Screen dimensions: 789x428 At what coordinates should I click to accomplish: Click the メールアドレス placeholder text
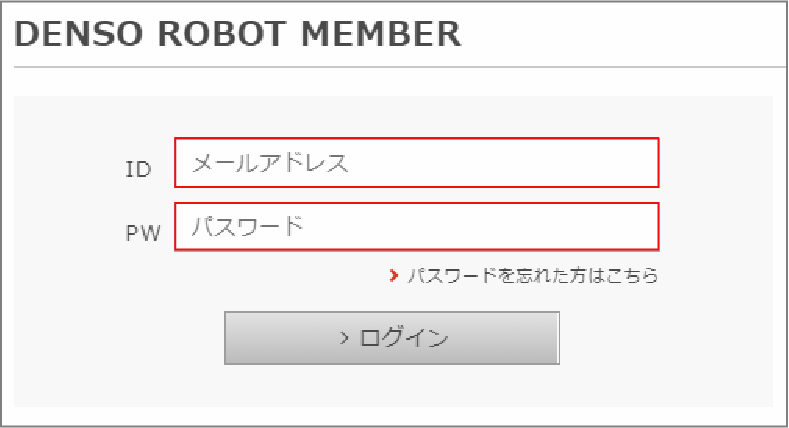click(x=270, y=163)
